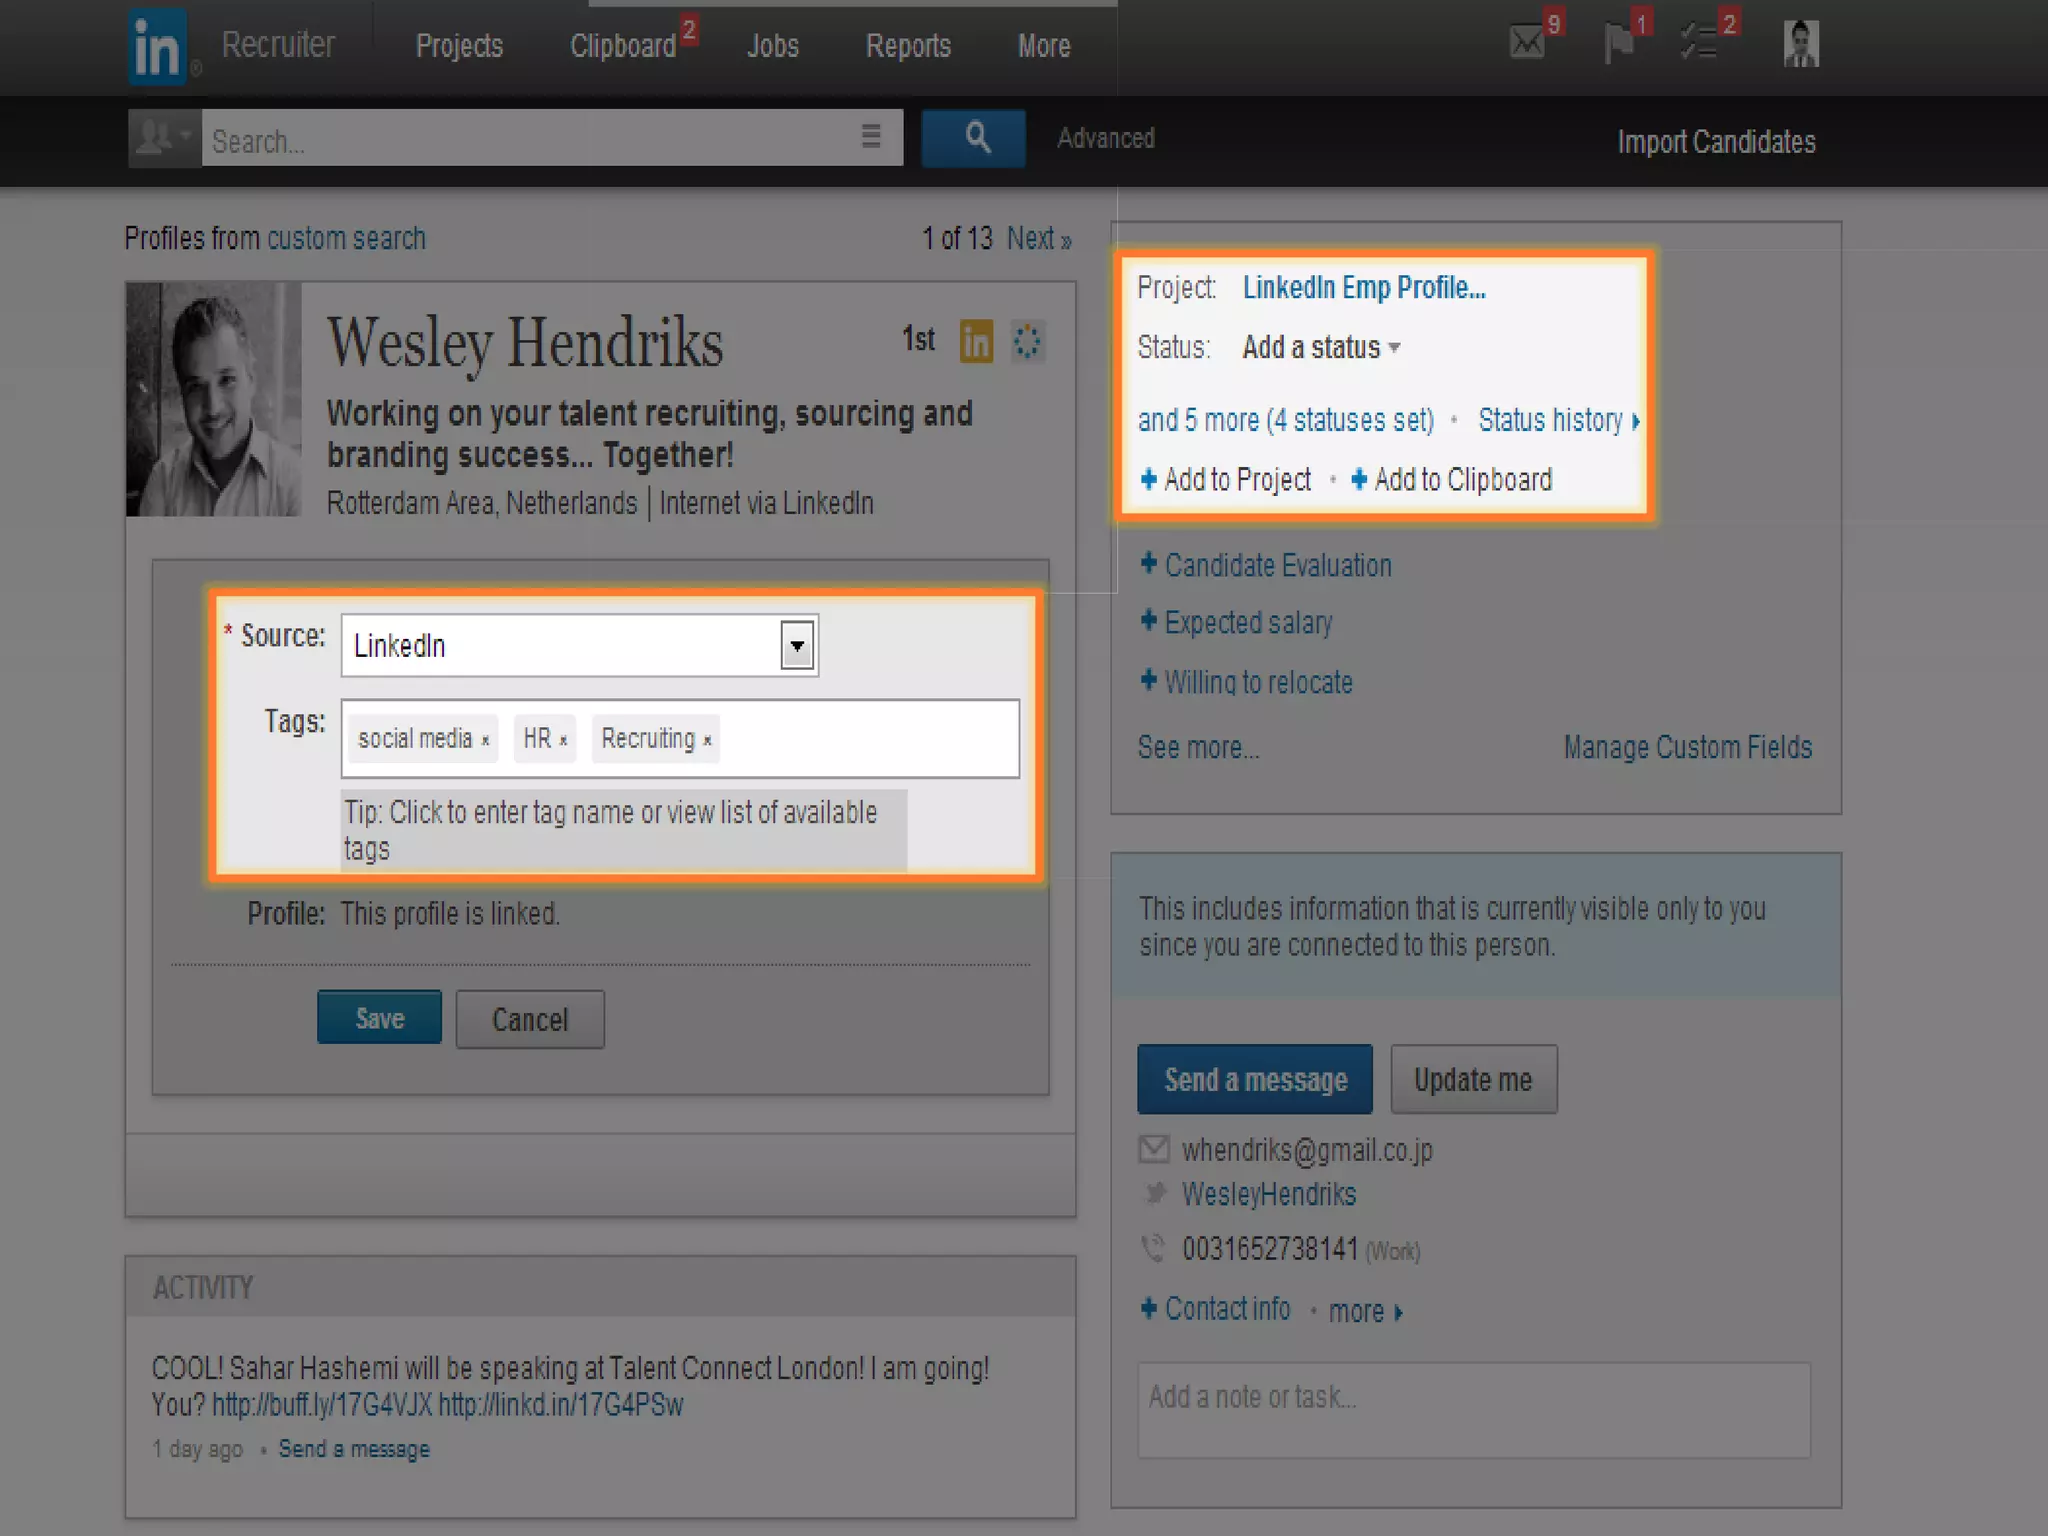
Task: Open the people search type dropdown
Action: click(x=165, y=138)
